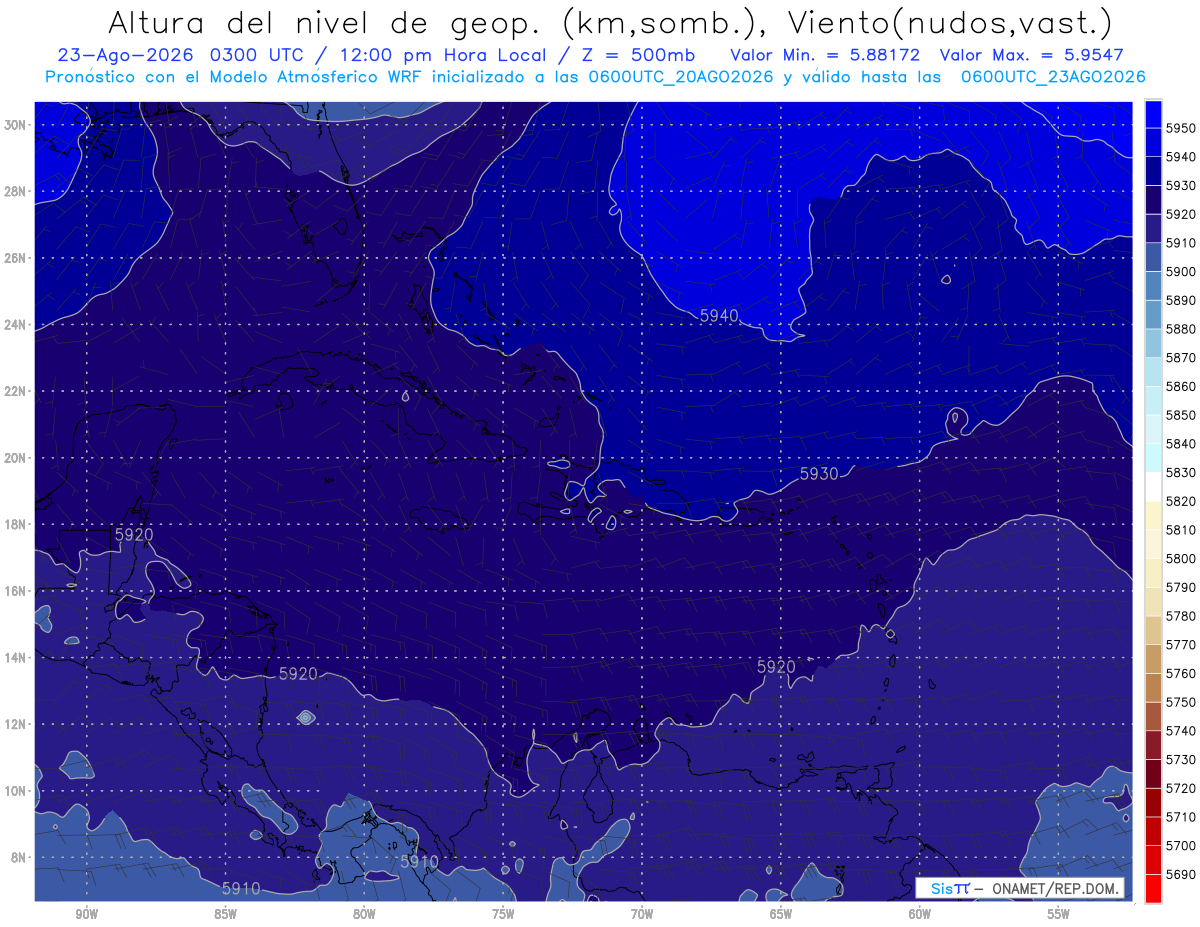Click the 5870 colorbar label

(x=1181, y=357)
